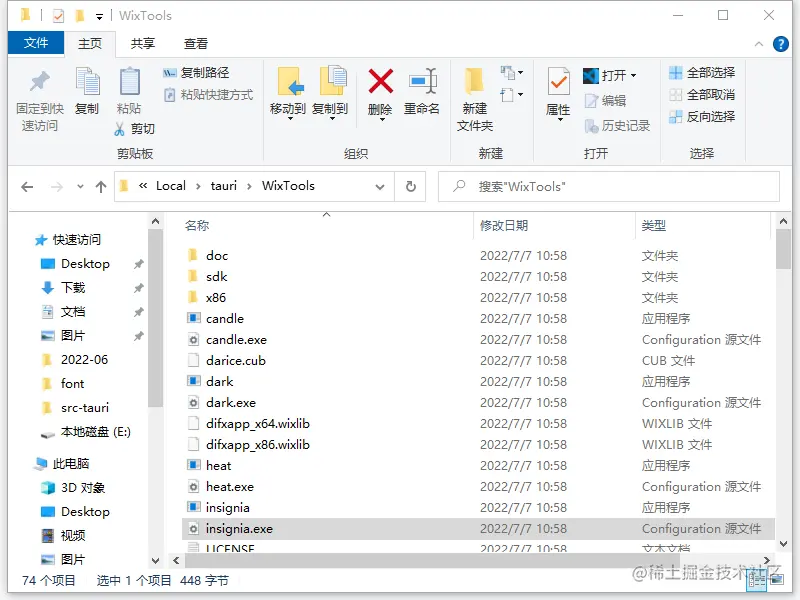Open the address bar dropdown arrow
The image size is (800, 600).
(x=378, y=186)
